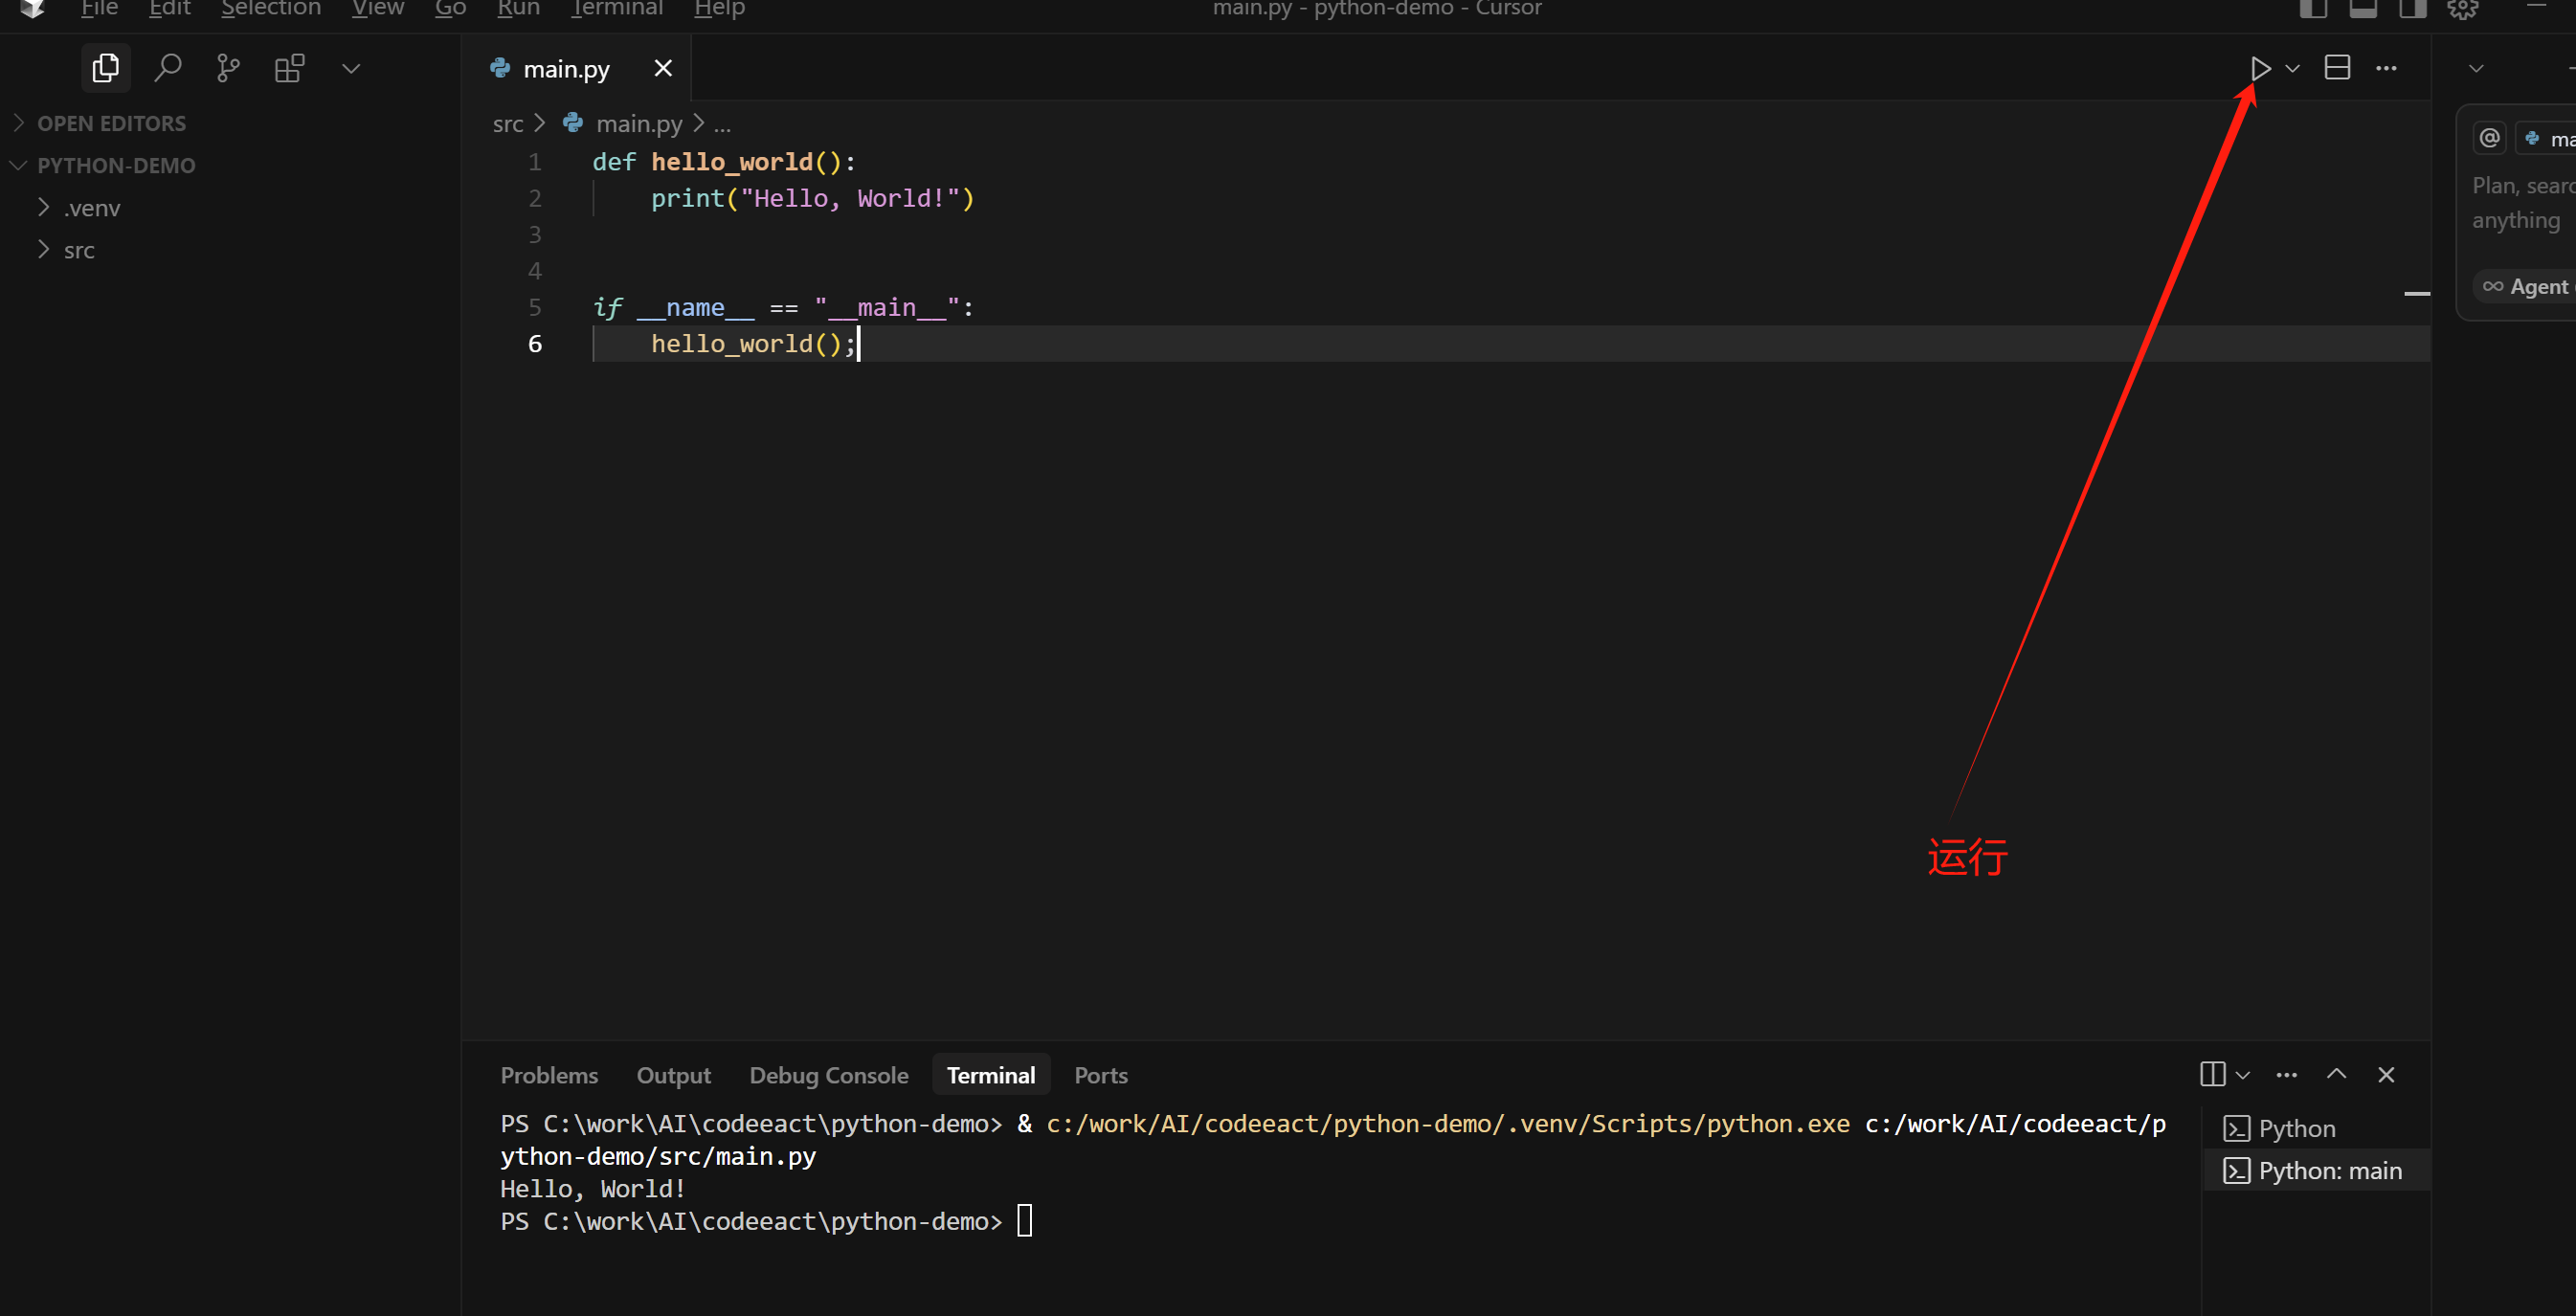Open the Extensions view icon

click(x=289, y=68)
